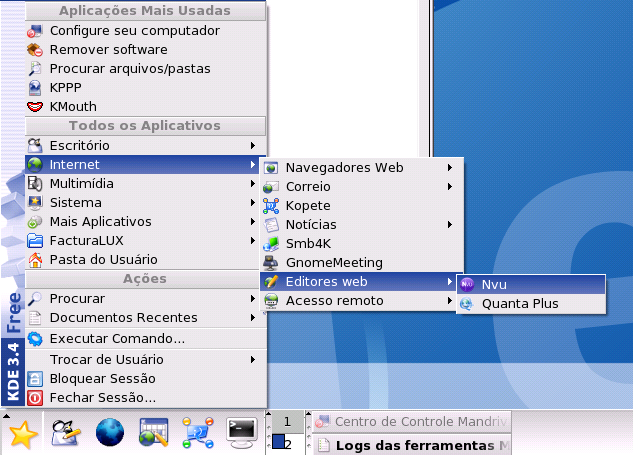Click the Fechar Sessão... label
This screenshot has width=633, height=455.
point(103,398)
